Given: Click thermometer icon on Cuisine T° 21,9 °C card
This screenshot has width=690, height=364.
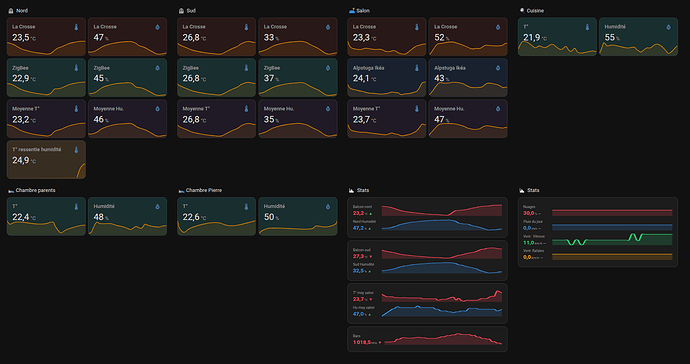Looking at the screenshot, I should click(587, 27).
